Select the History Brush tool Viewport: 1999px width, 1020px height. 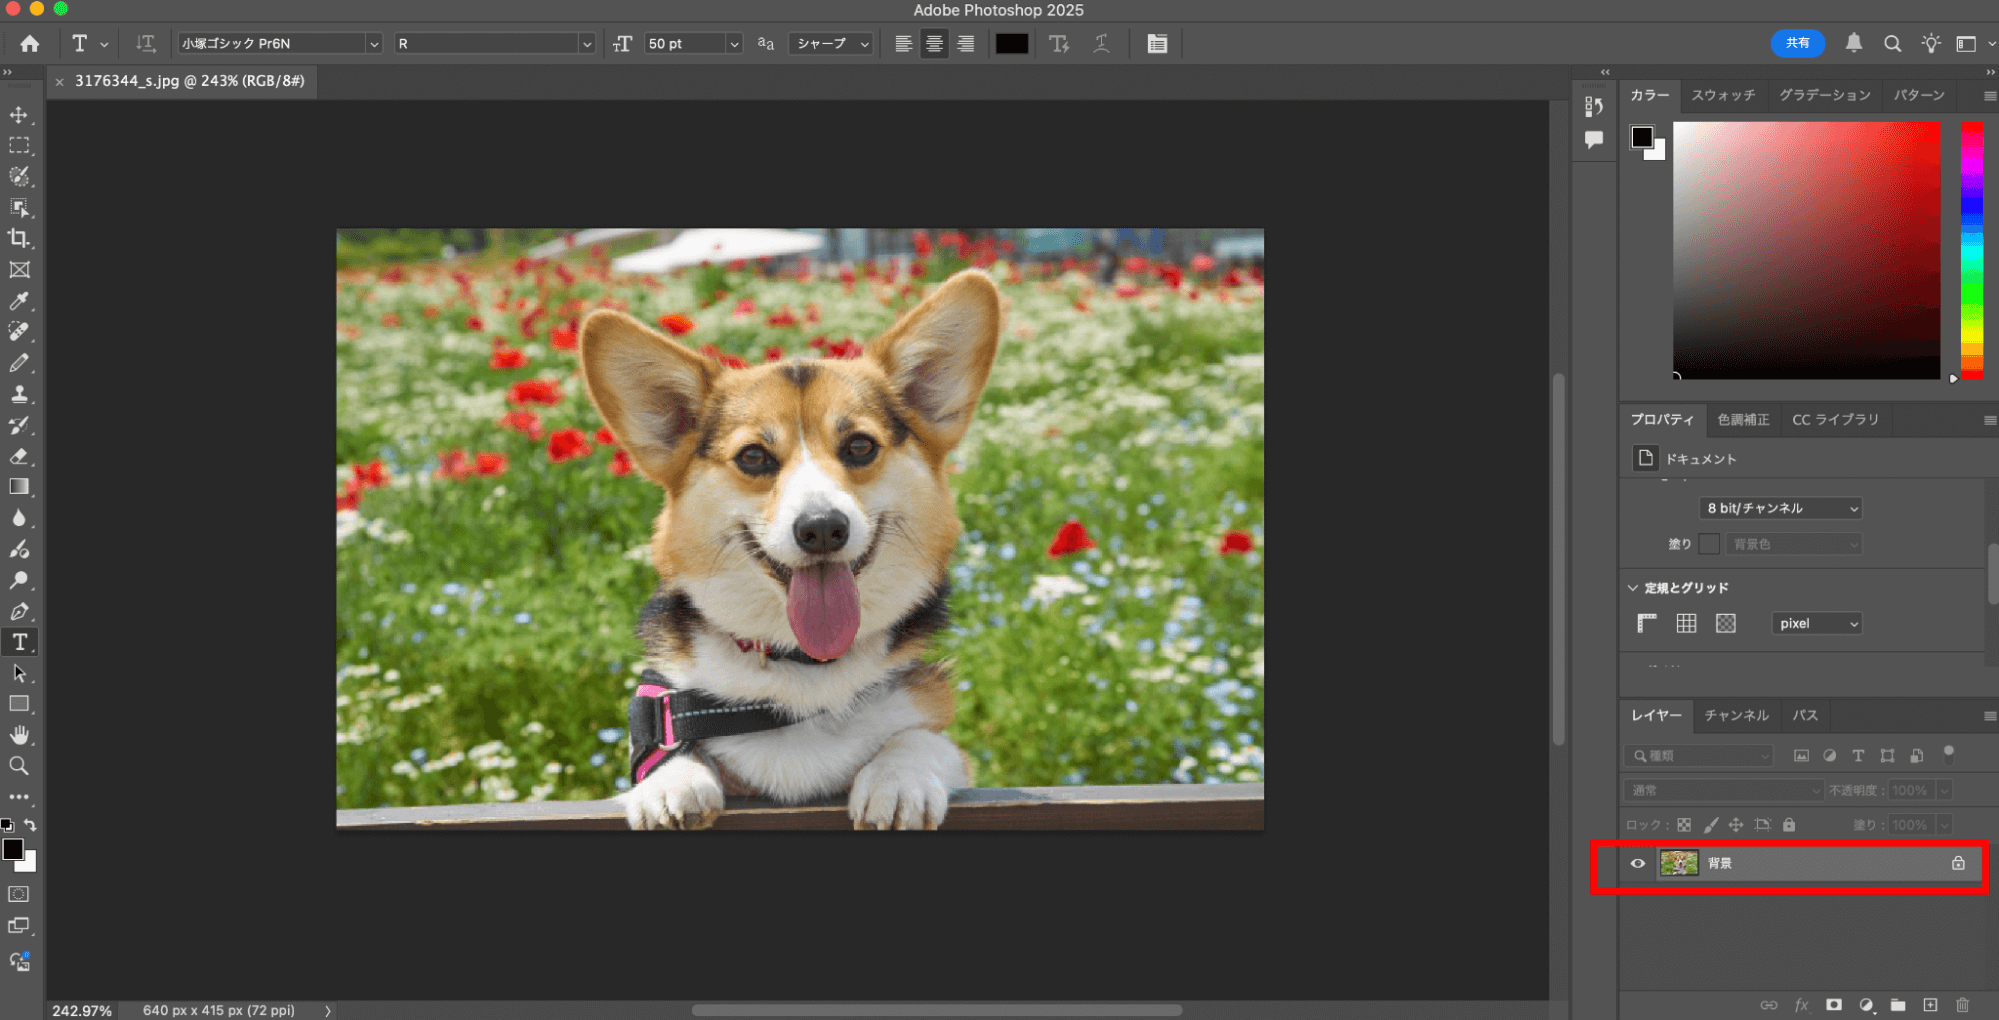[19, 425]
